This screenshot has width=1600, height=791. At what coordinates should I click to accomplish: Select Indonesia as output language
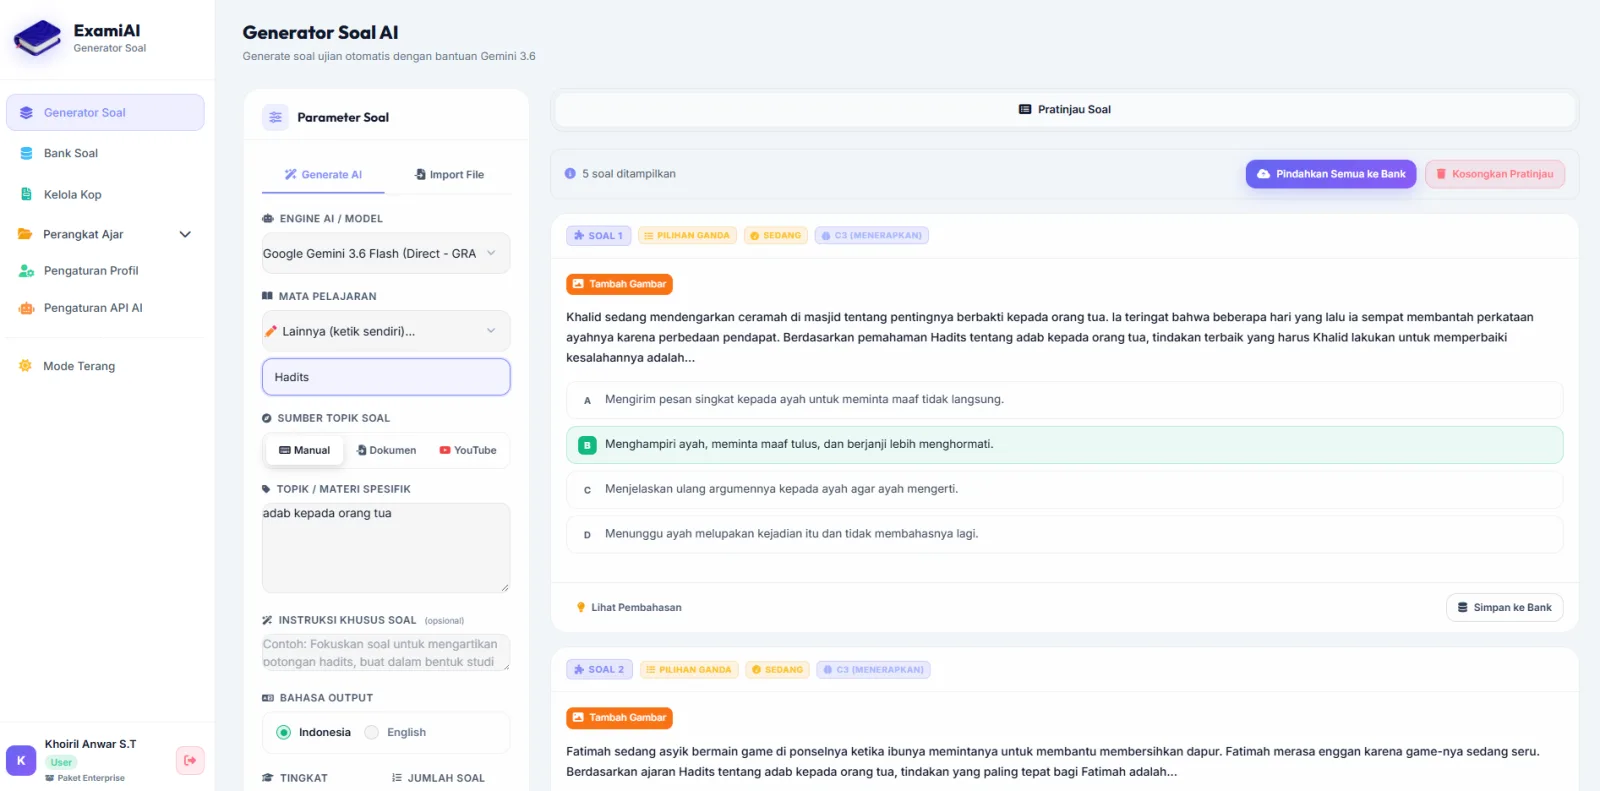tap(314, 732)
